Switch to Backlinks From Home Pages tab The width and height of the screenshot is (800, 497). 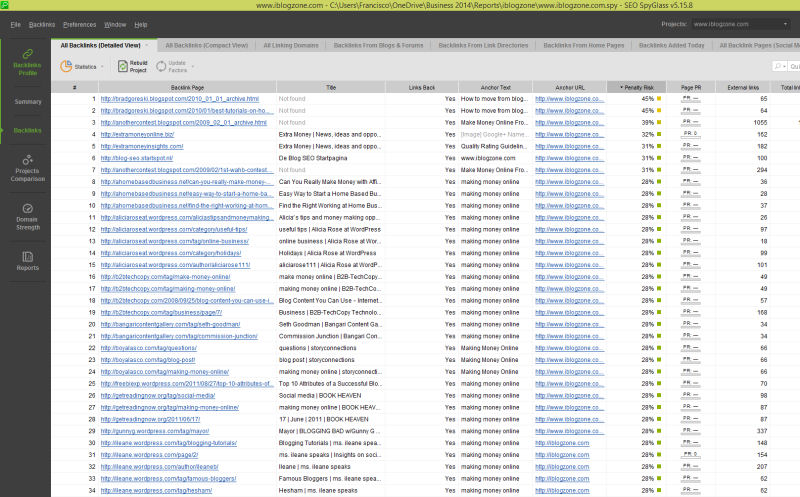tap(584, 45)
